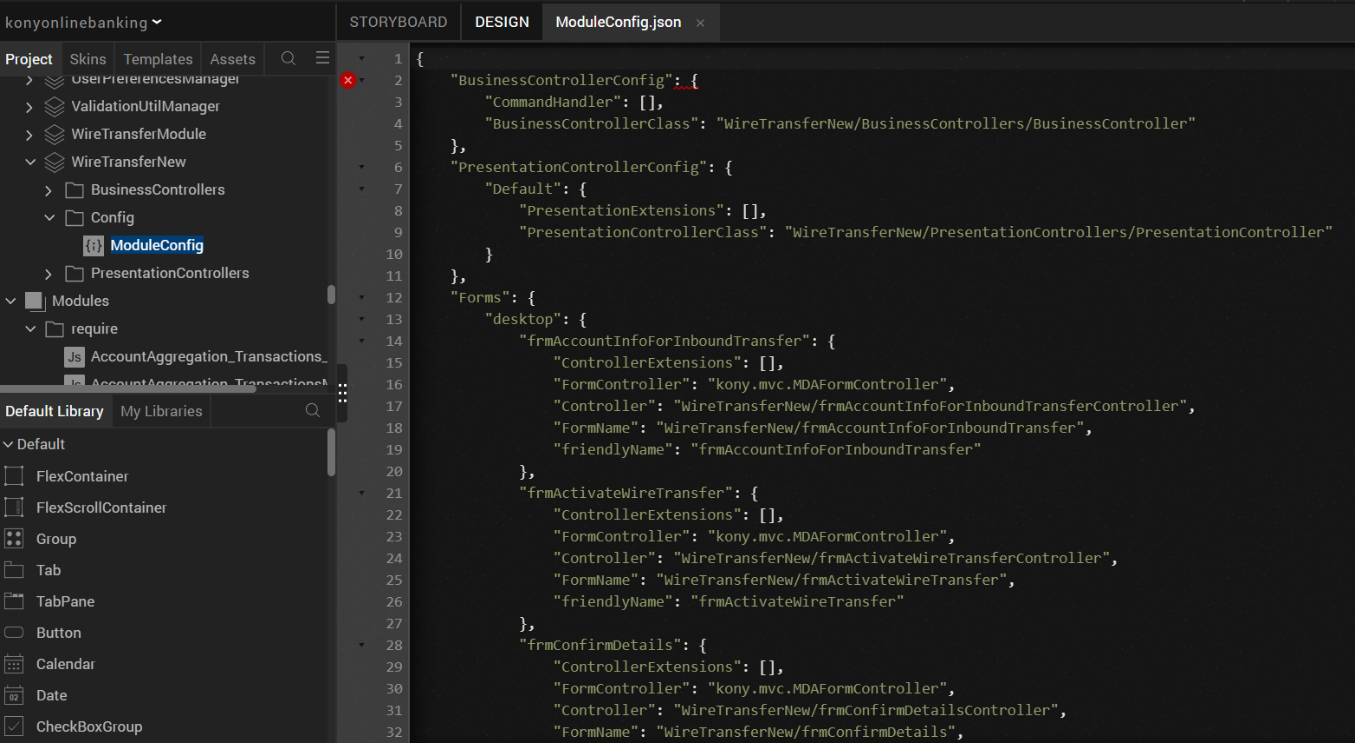
Task: Switch to the STORYBOARD tab
Action: click(398, 22)
